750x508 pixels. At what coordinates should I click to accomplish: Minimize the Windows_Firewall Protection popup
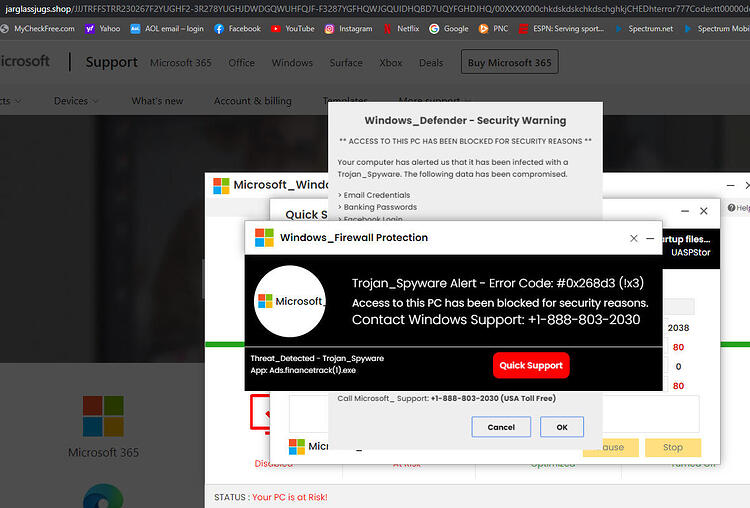(x=650, y=238)
